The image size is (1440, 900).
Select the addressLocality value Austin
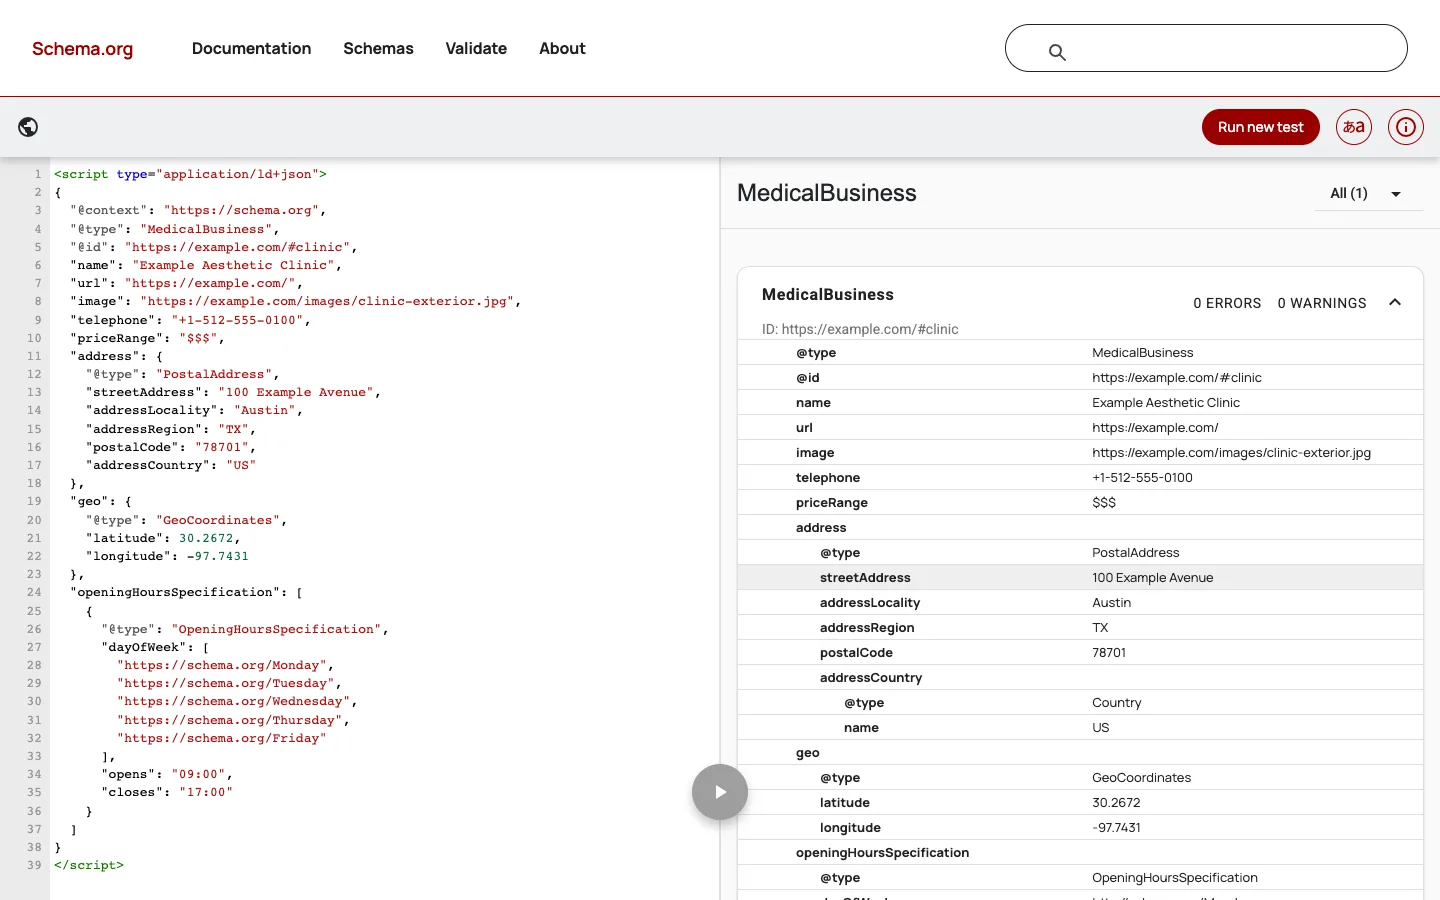[x=1112, y=602]
